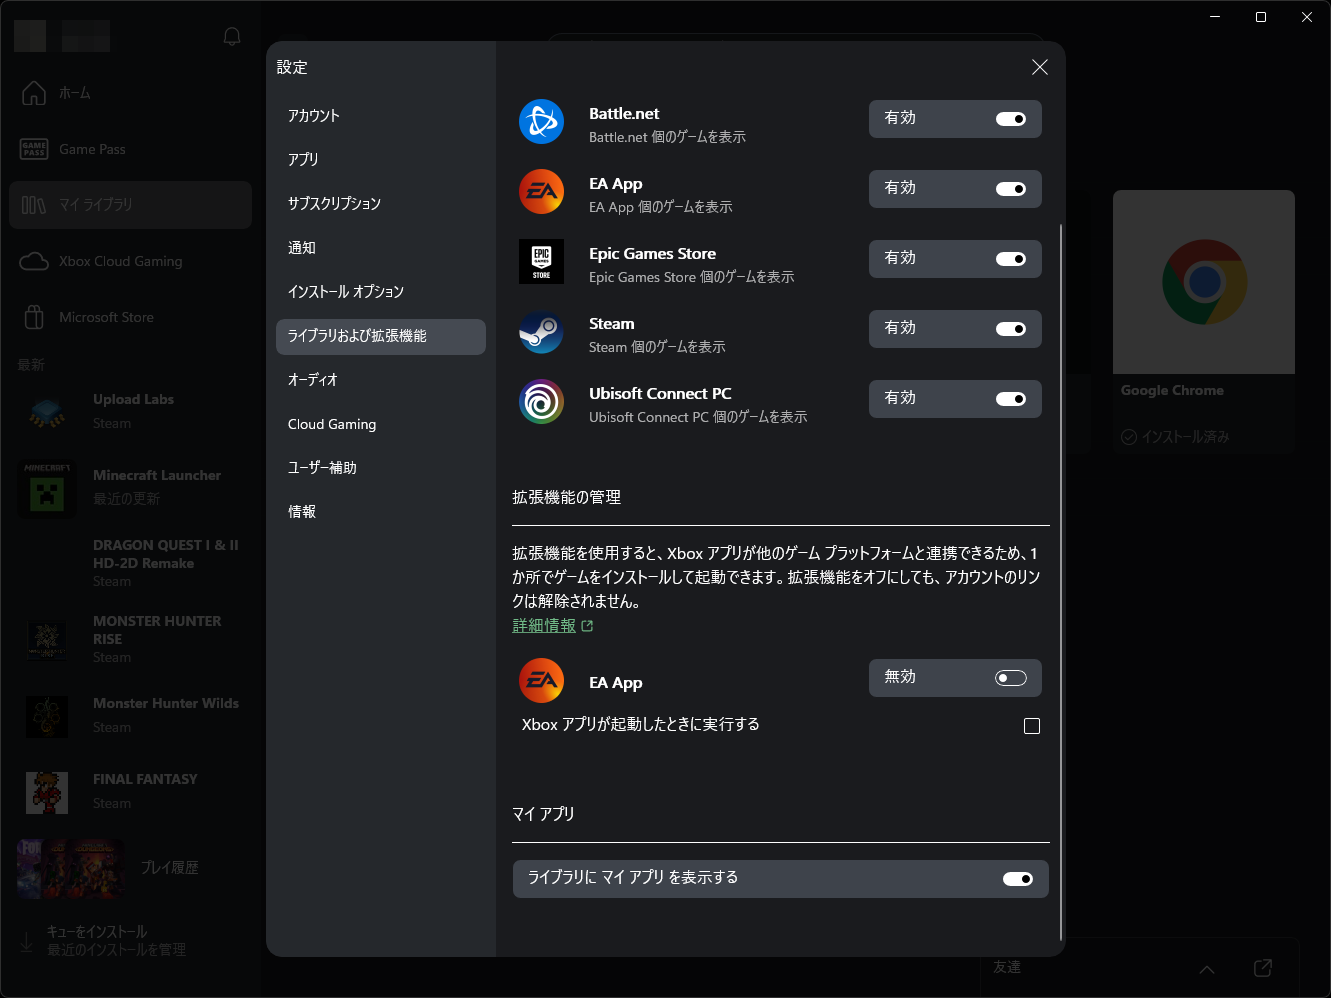This screenshot has height=998, width=1331.
Task: Open Microsoft Store from the sidebar
Action: pos(105,317)
